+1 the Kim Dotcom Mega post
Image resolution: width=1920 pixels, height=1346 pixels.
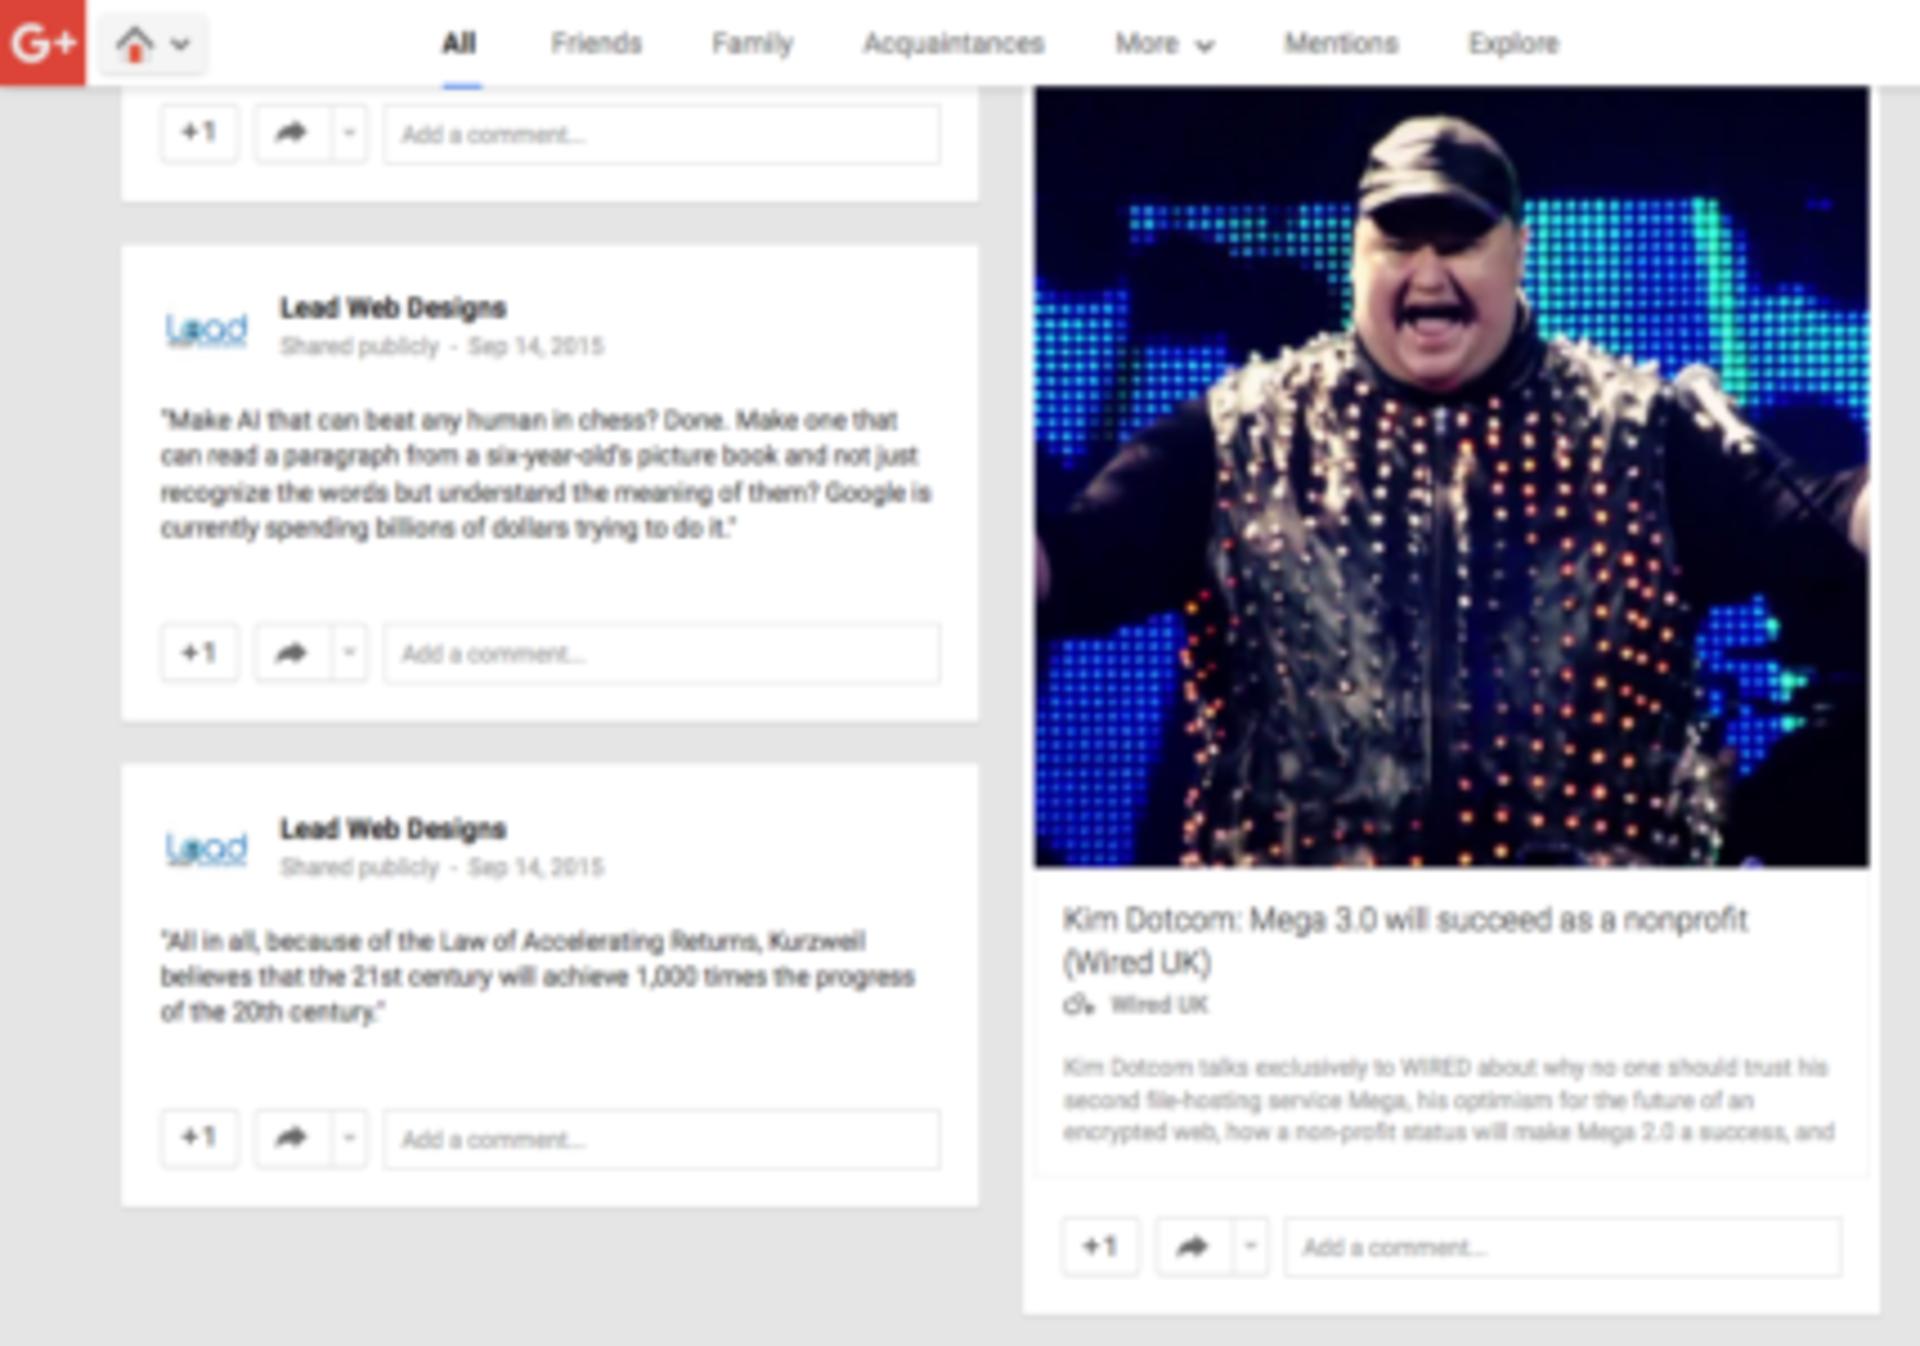pyautogui.click(x=1100, y=1246)
